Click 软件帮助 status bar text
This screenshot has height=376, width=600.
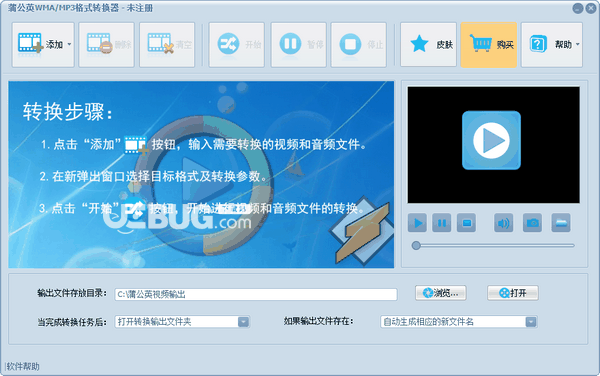pyautogui.click(x=23, y=366)
